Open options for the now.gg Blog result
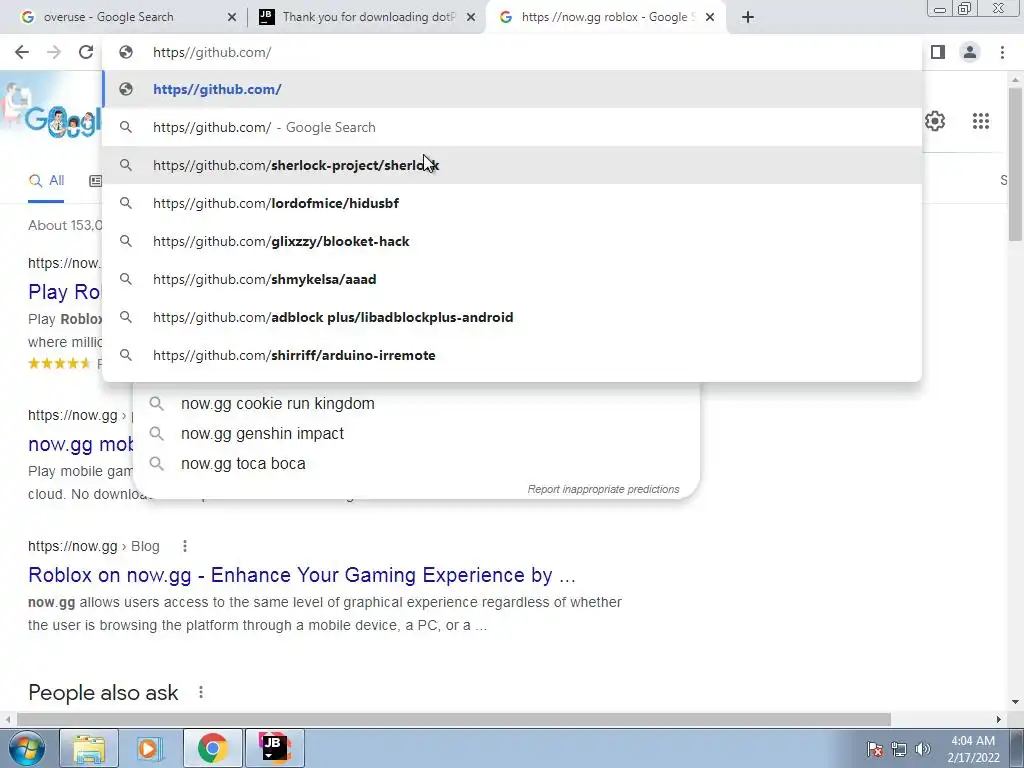The width and height of the screenshot is (1024, 768). (185, 546)
